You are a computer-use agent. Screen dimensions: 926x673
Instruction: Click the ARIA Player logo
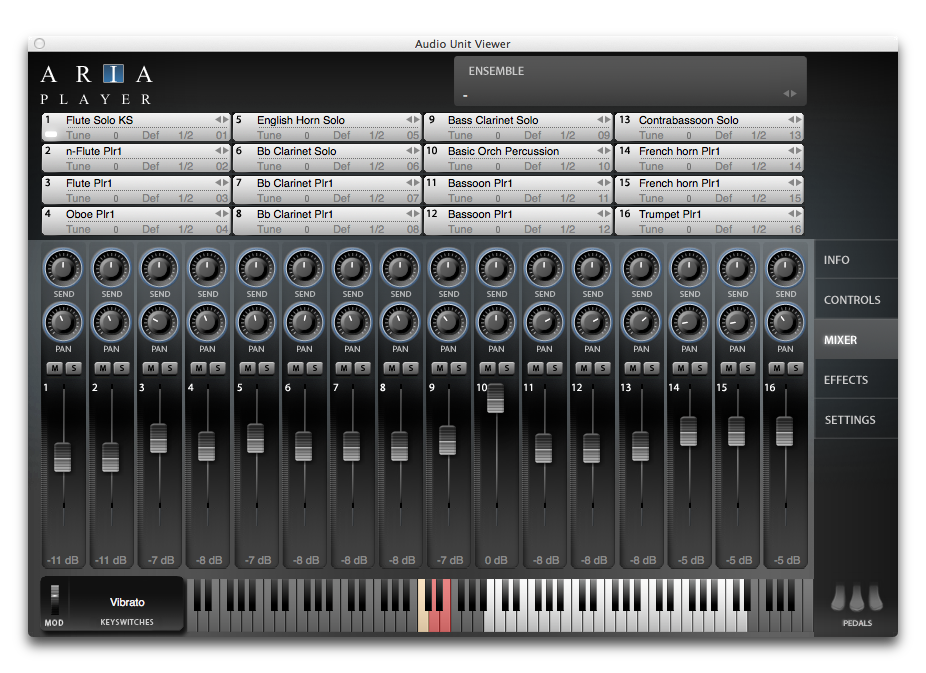[97, 85]
